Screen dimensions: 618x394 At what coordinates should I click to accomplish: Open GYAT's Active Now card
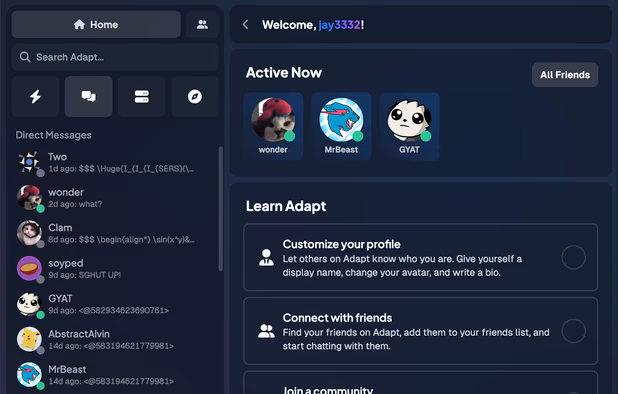point(409,126)
